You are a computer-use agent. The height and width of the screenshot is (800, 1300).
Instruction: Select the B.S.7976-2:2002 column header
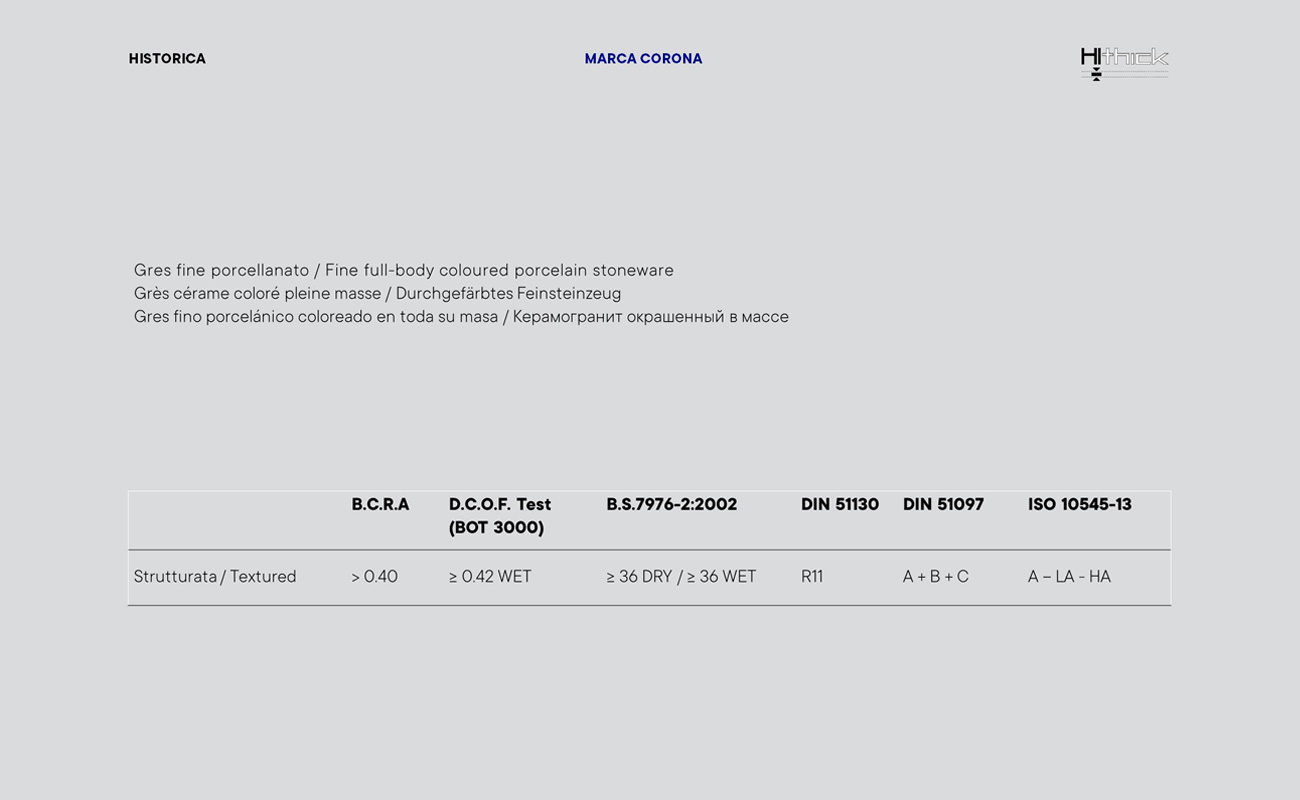(x=671, y=505)
